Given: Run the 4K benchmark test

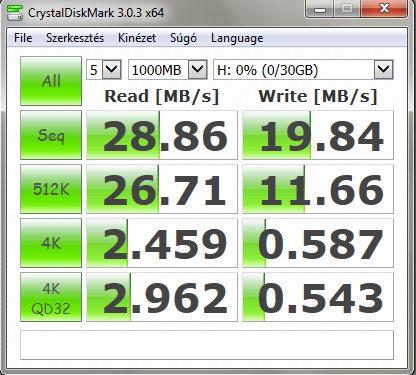Looking at the screenshot, I should tap(51, 243).
